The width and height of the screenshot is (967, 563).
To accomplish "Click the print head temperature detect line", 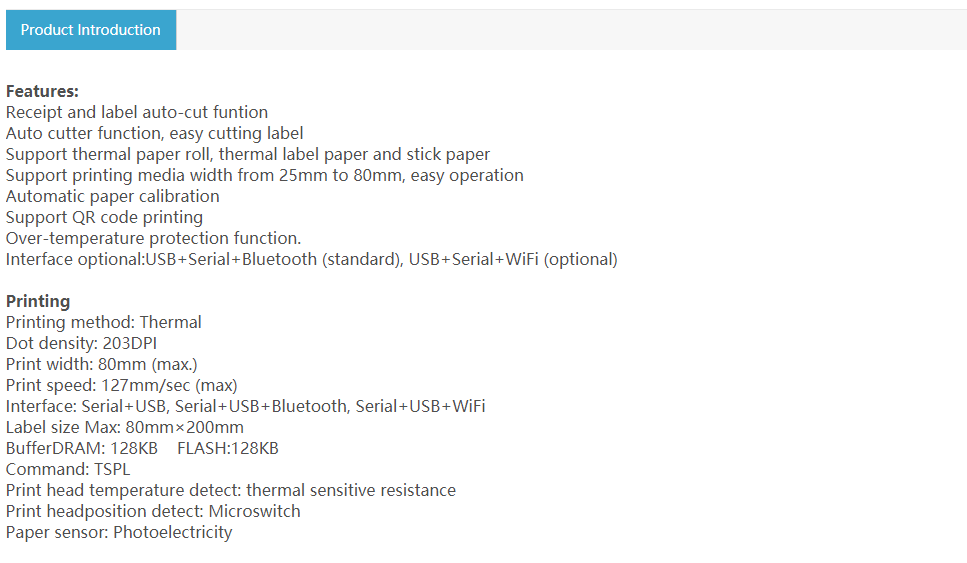I will click(230, 490).
